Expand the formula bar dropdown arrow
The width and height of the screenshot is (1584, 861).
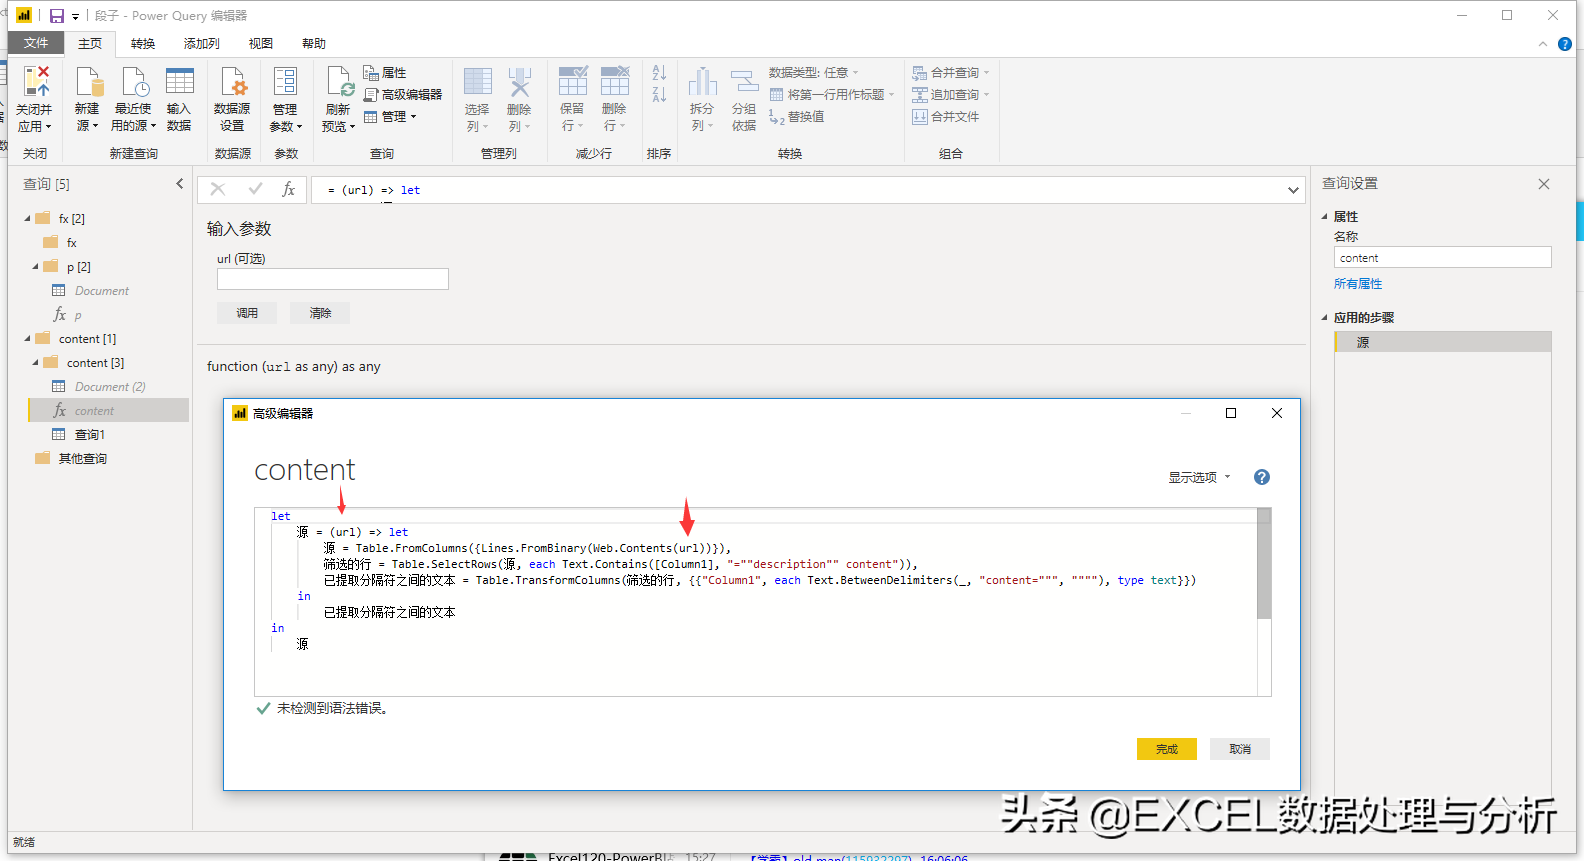[x=1293, y=190]
